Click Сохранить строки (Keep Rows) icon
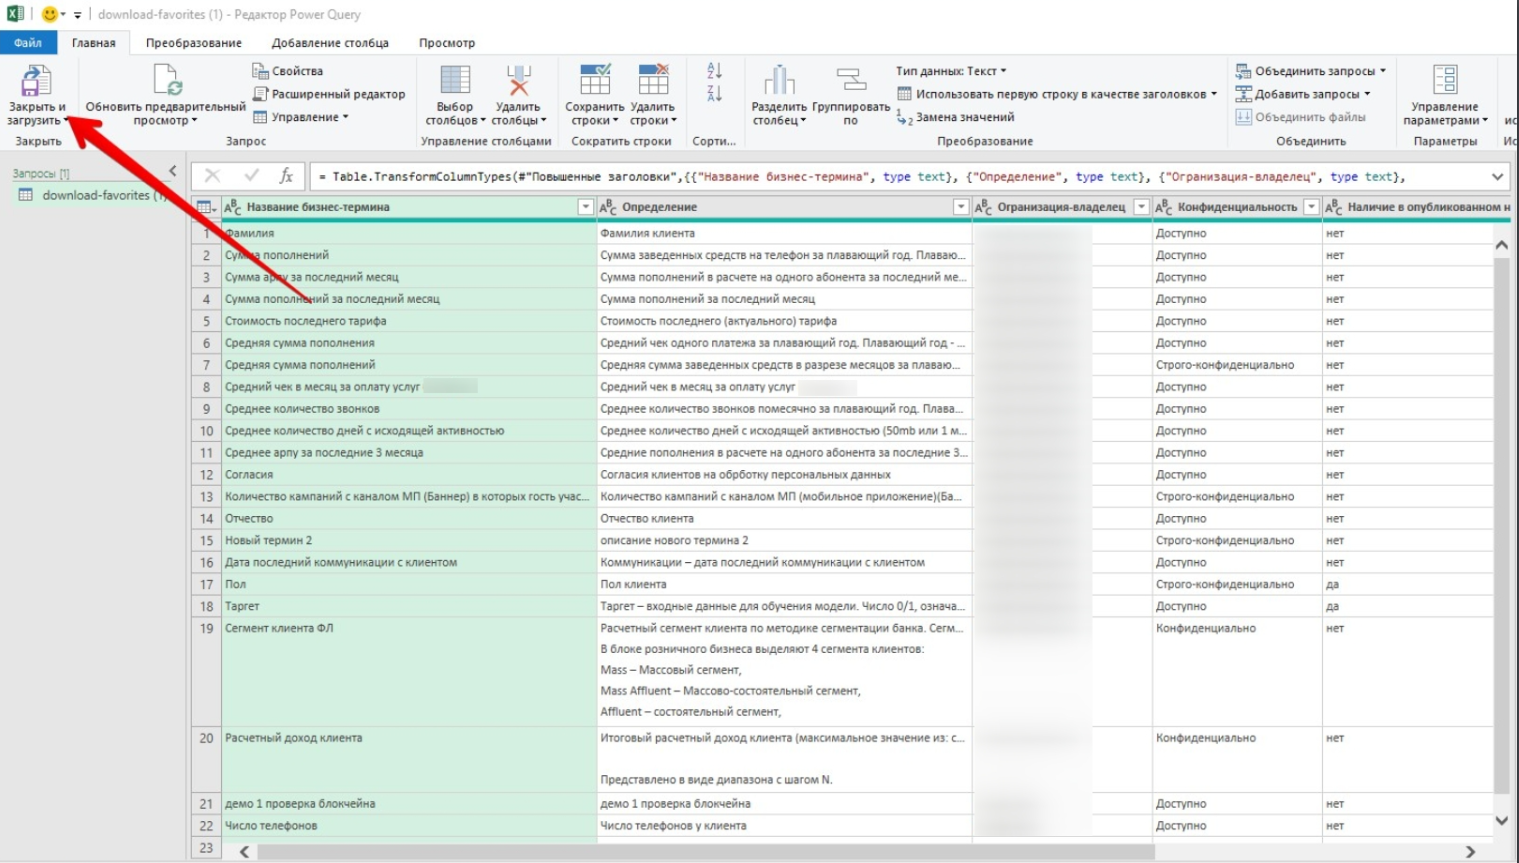Image resolution: width=1519 pixels, height=863 pixels. point(595,80)
